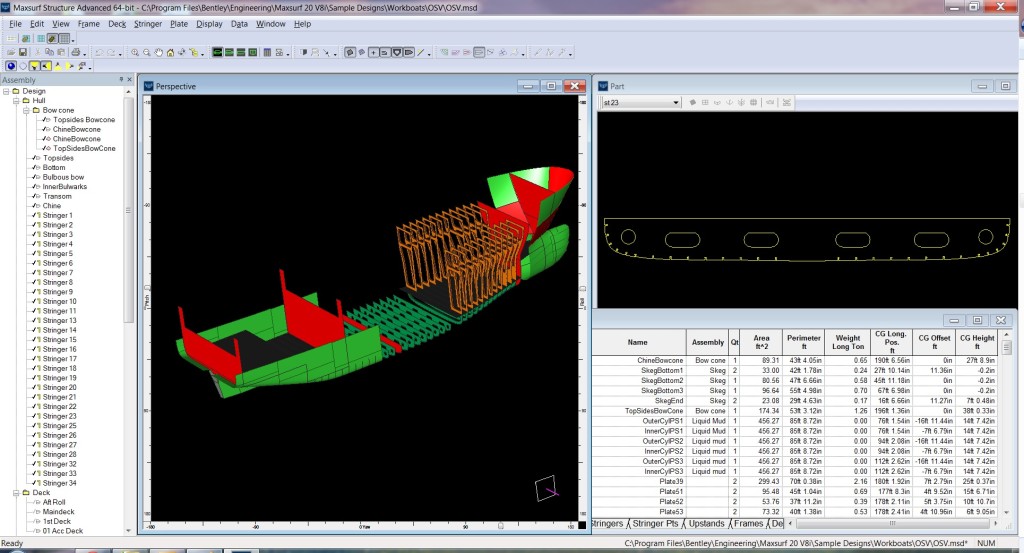Viewport: 1024px width, 553px height.
Task: Click the last icon in Part window toolbar
Action: (787, 103)
